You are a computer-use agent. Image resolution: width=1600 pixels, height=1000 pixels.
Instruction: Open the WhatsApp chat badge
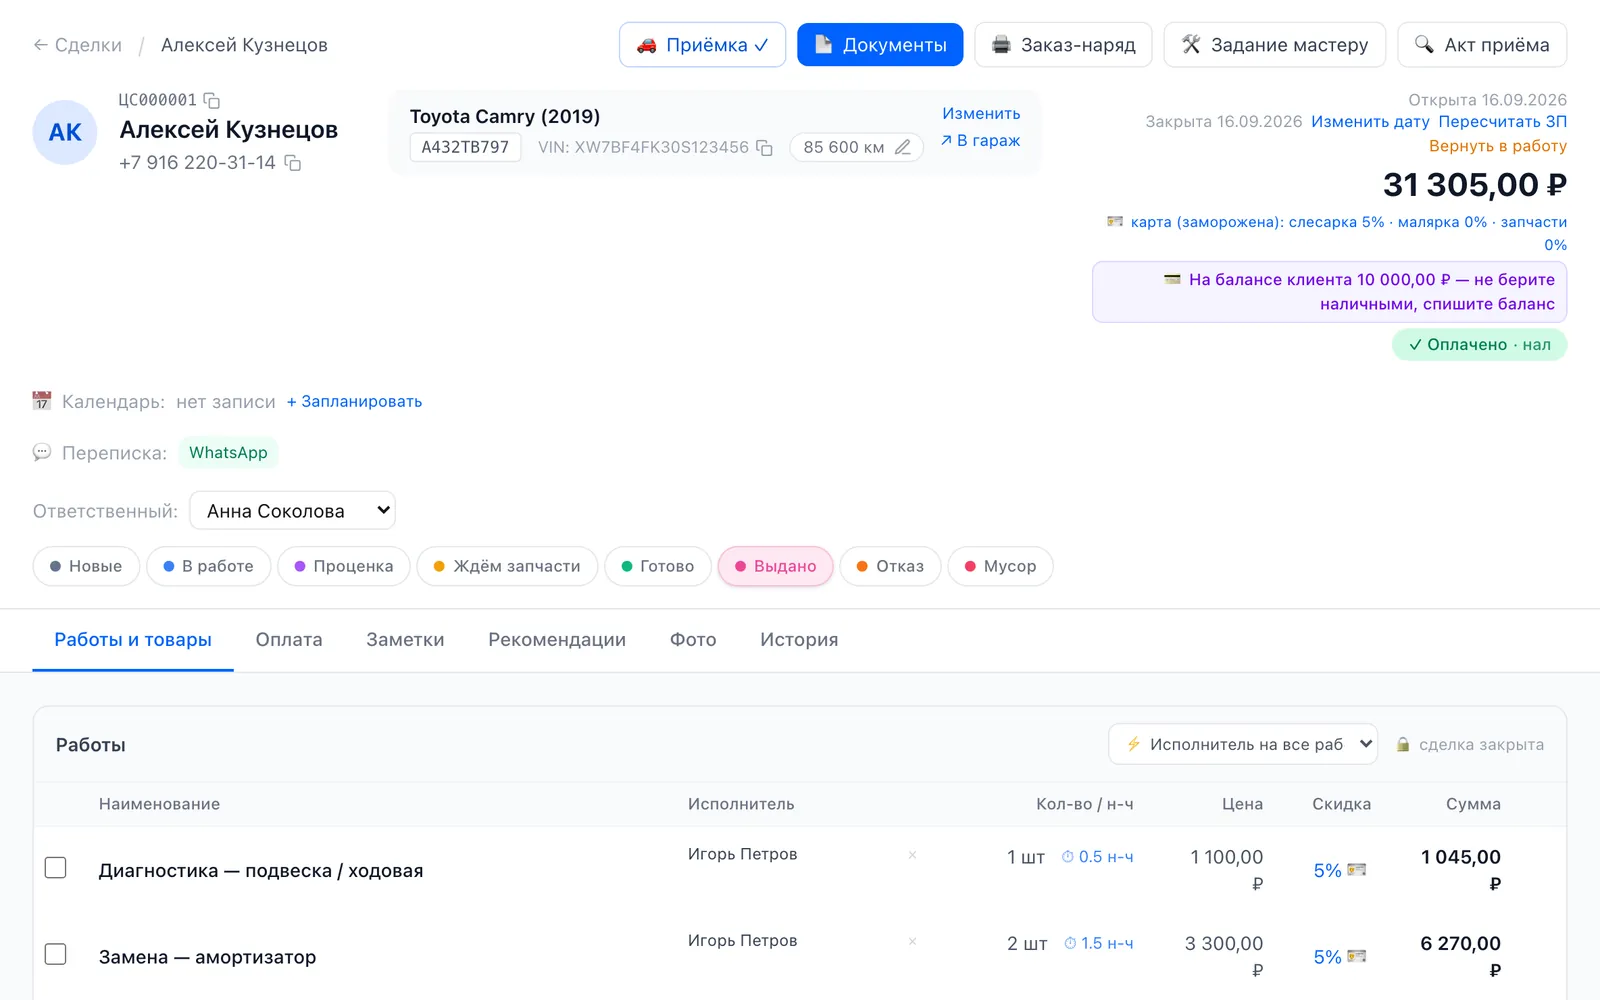[228, 453]
